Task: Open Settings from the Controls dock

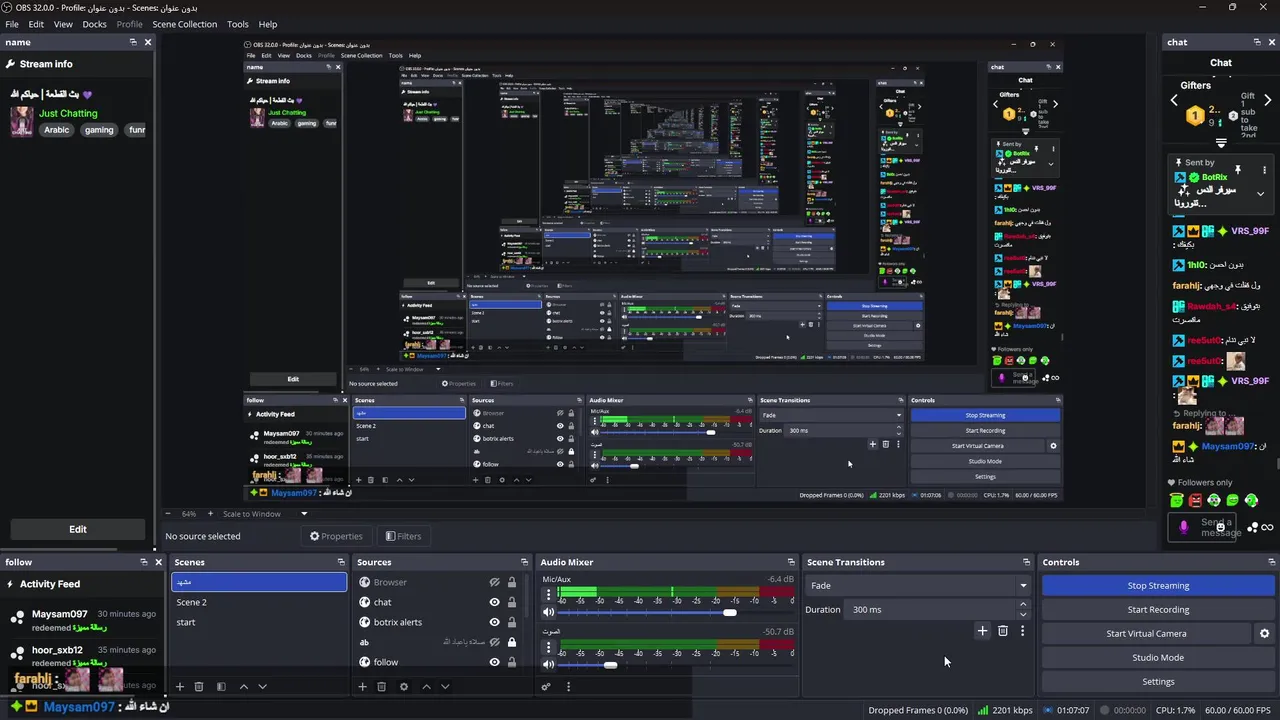Action: (x=1158, y=682)
